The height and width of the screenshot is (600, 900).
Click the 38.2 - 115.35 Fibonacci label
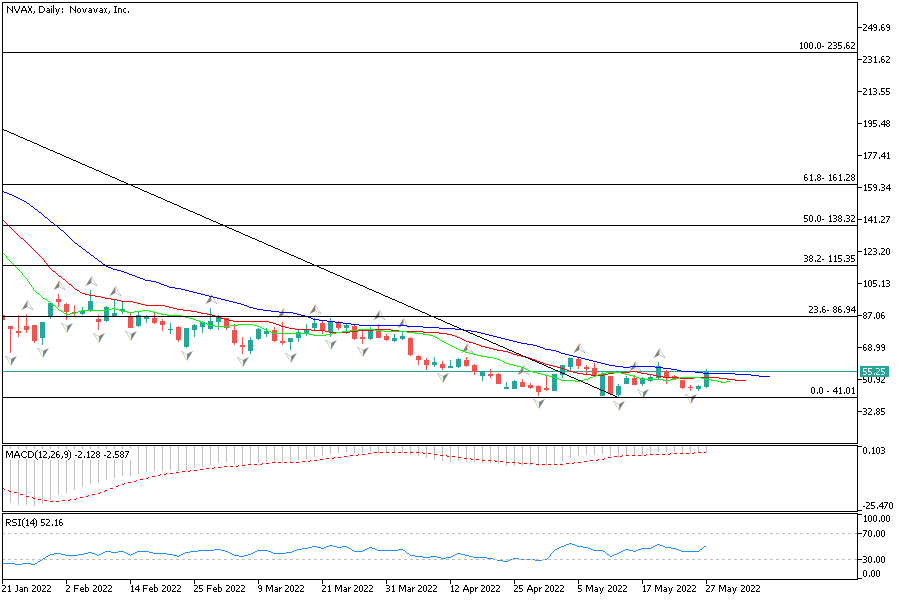tap(829, 259)
